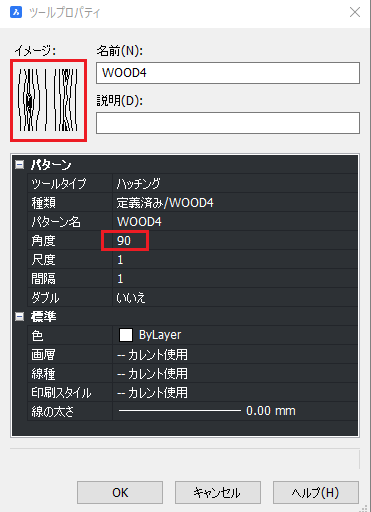
Task: Select the 尺度 value field
Action: [x=235, y=259]
